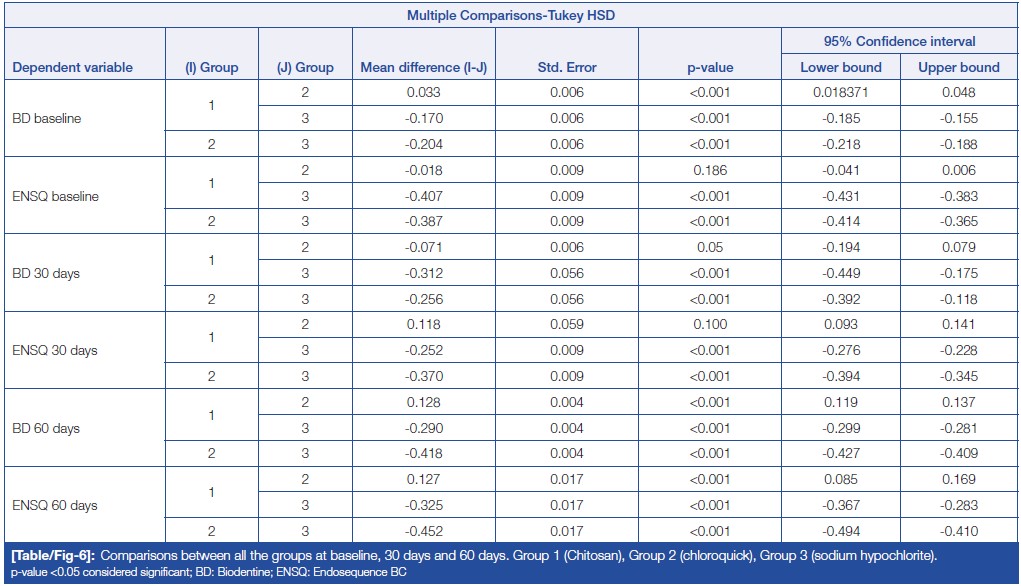The image size is (1021, 586).
Task: Select the 'BD baseline' row label
Action: tap(46, 119)
